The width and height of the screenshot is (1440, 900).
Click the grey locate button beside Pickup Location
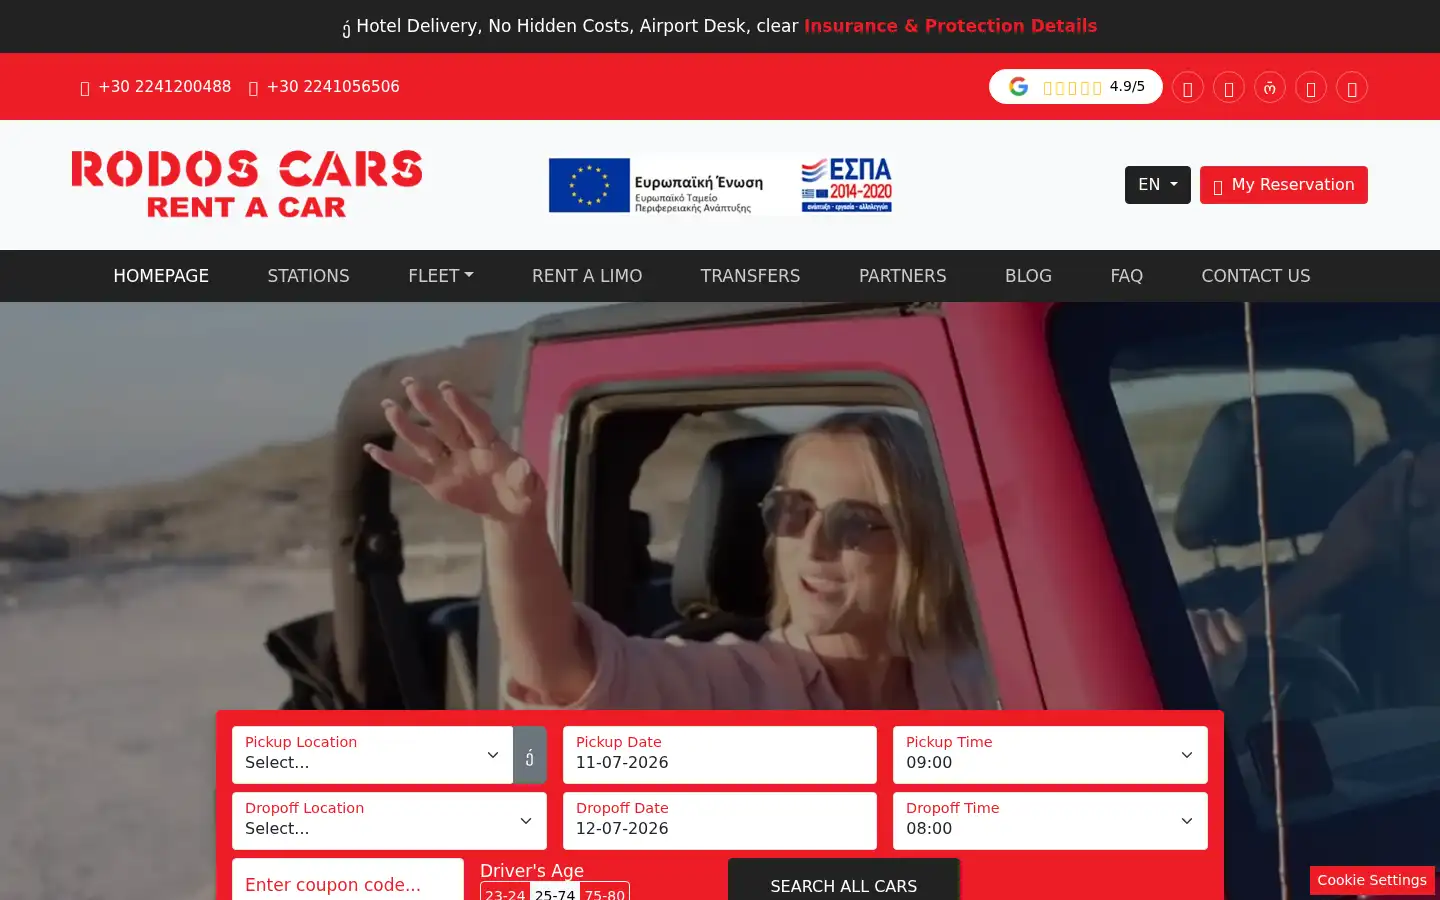tap(530, 755)
